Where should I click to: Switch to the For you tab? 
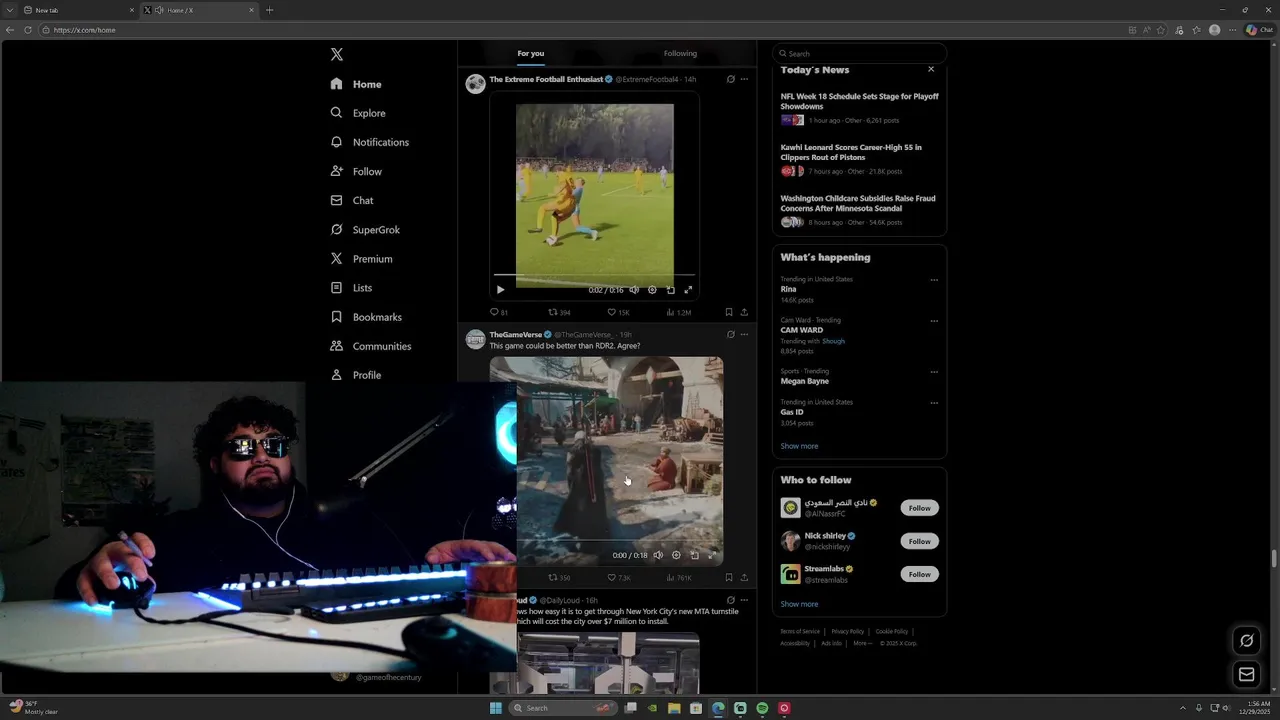531,53
